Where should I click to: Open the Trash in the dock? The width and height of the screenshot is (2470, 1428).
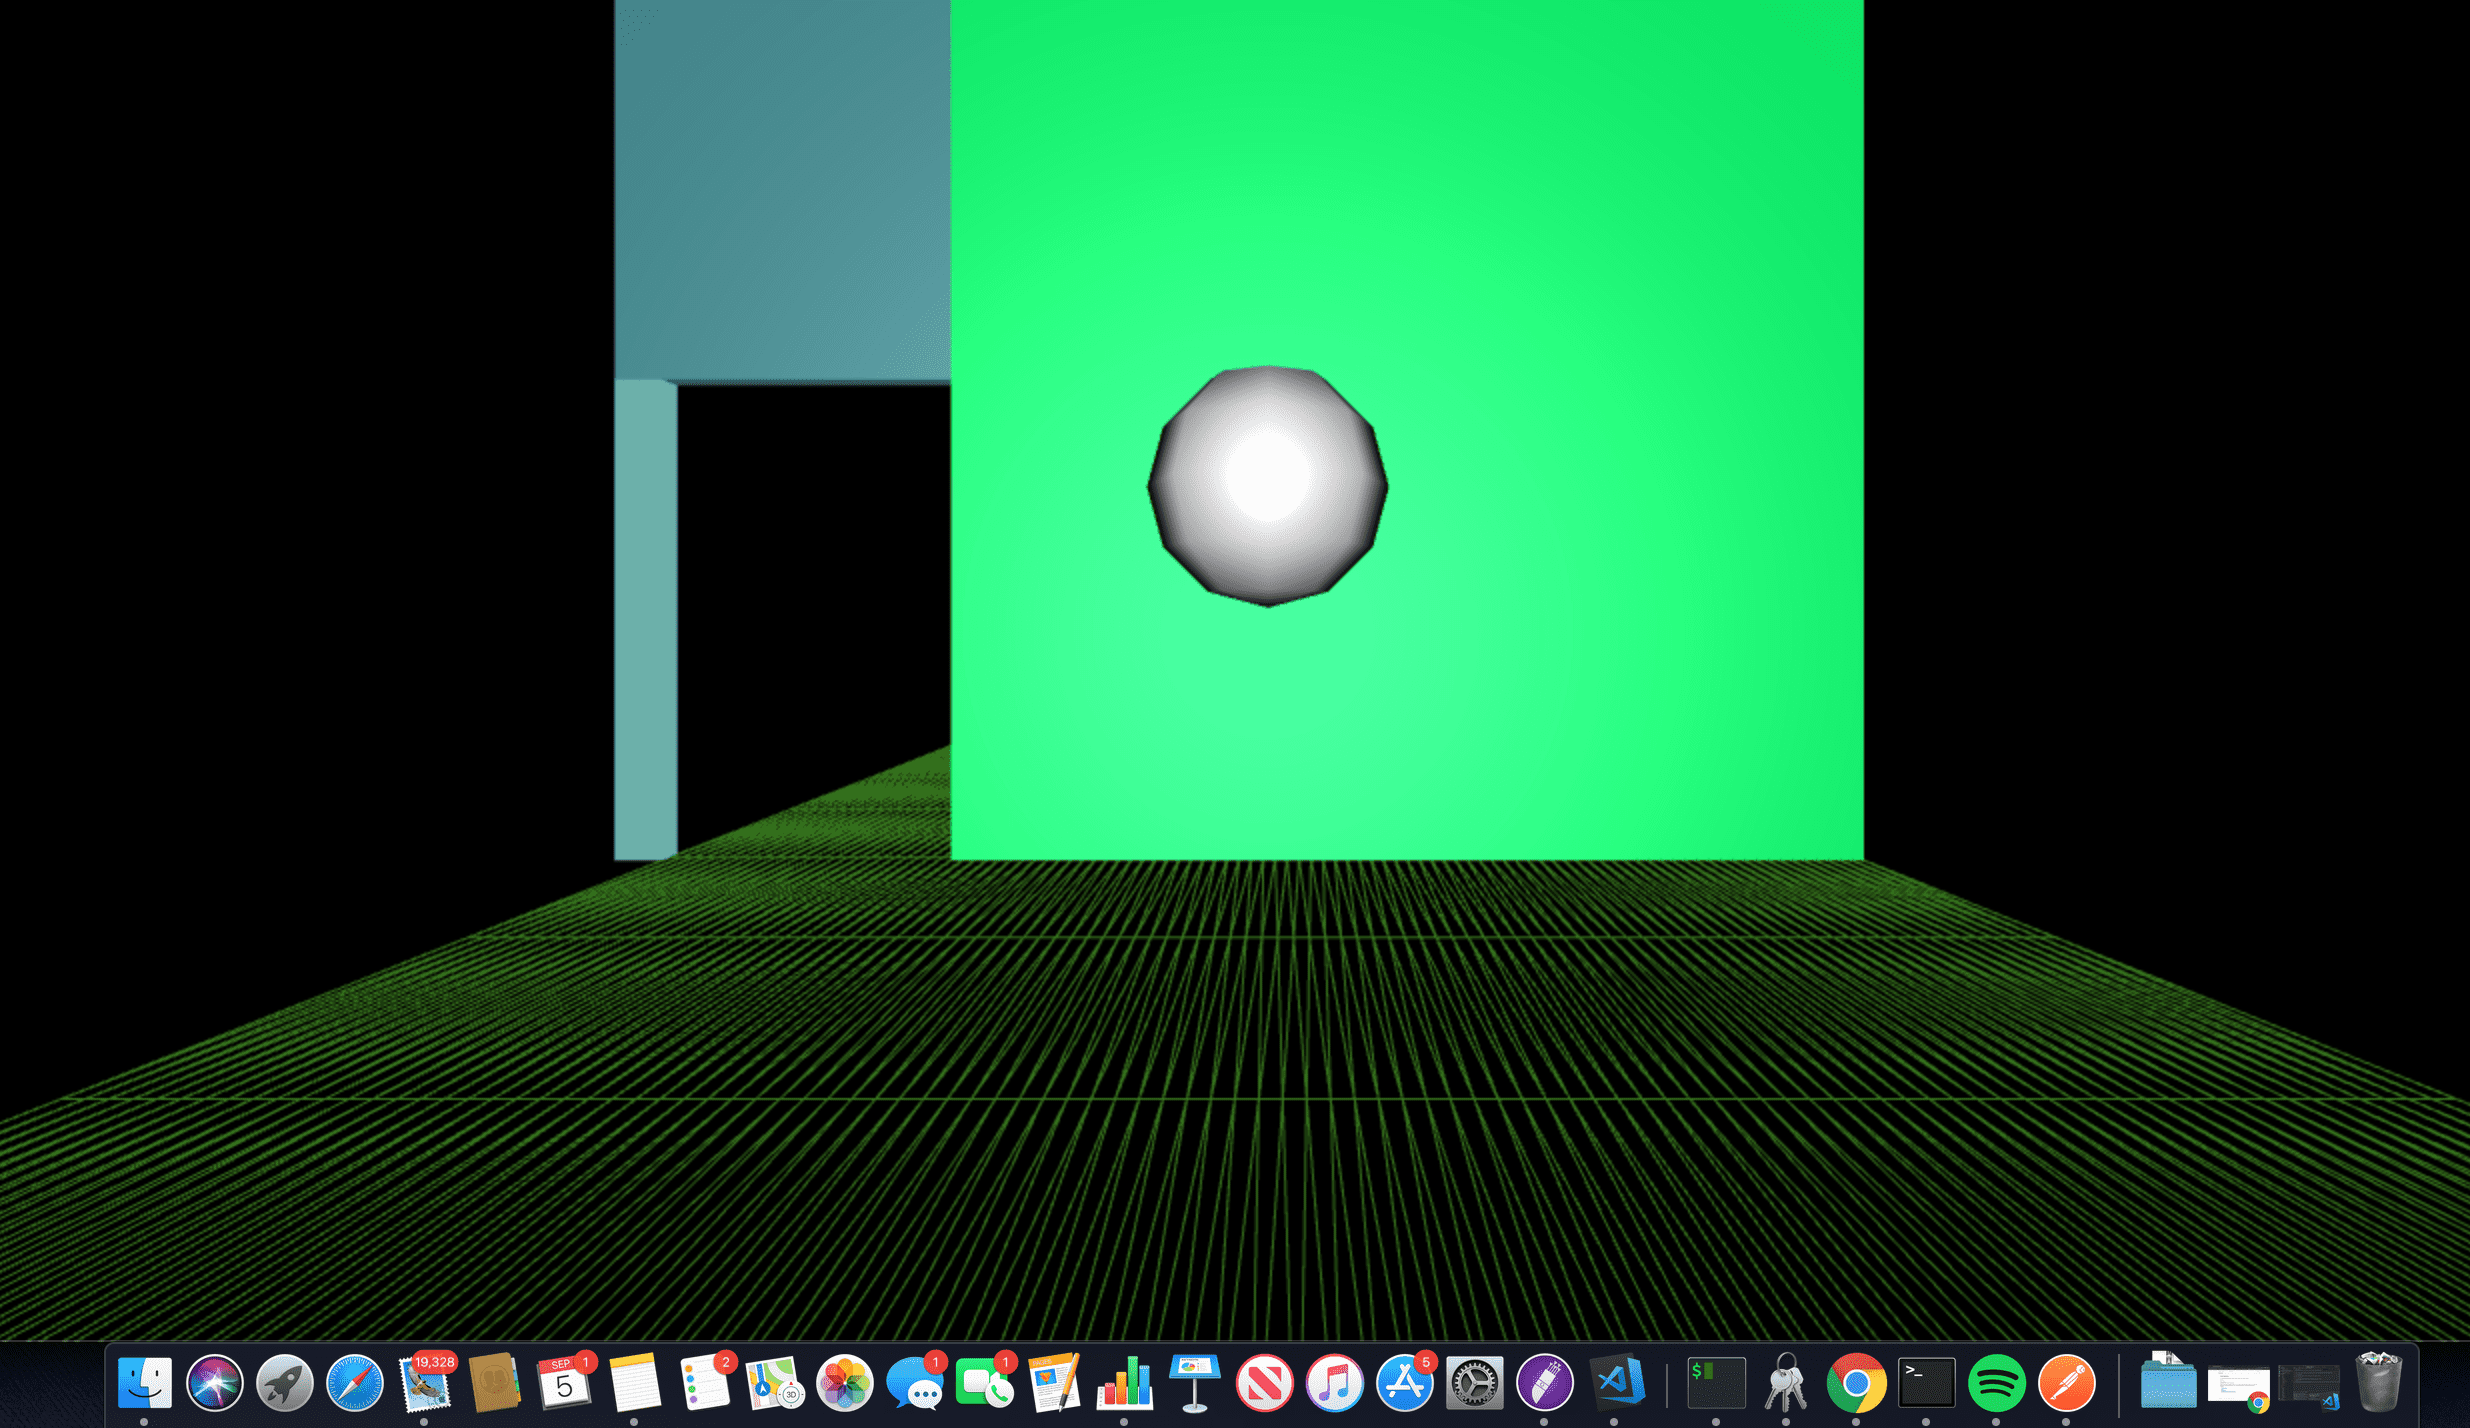[2379, 1383]
